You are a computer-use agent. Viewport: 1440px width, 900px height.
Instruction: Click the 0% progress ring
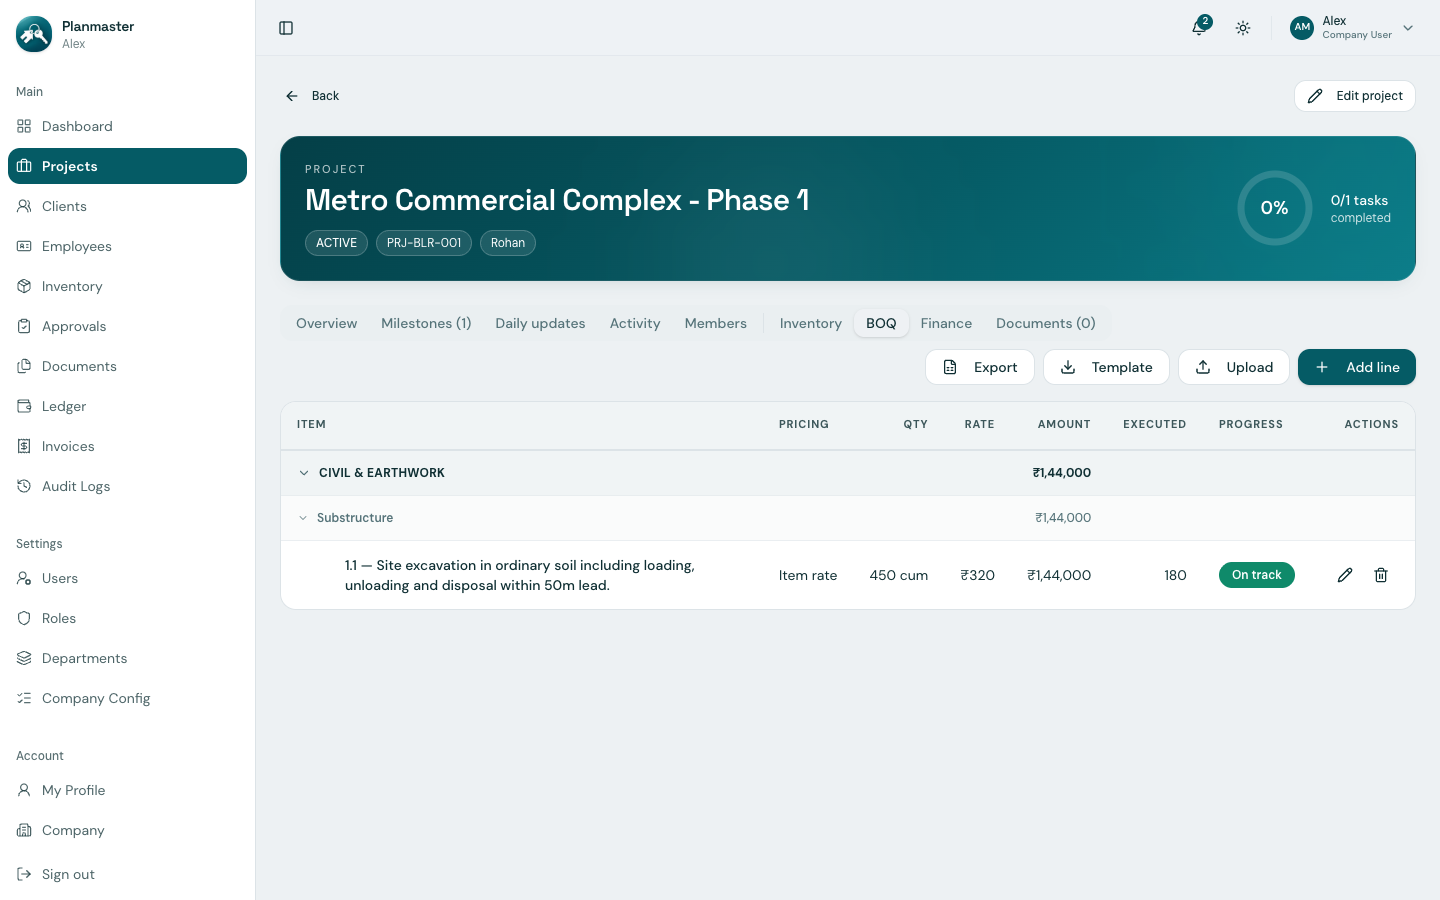coord(1274,208)
